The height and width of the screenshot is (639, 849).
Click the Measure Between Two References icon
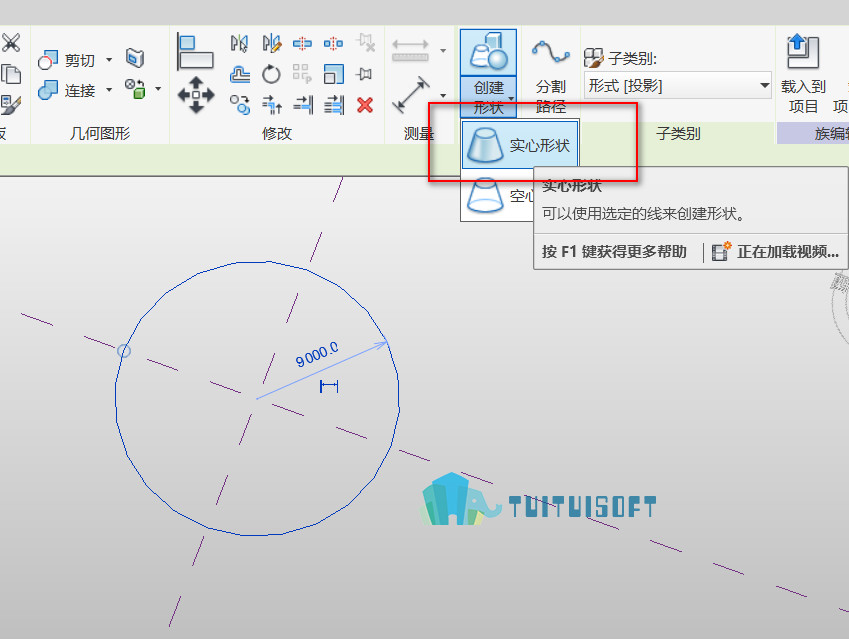coord(410,50)
